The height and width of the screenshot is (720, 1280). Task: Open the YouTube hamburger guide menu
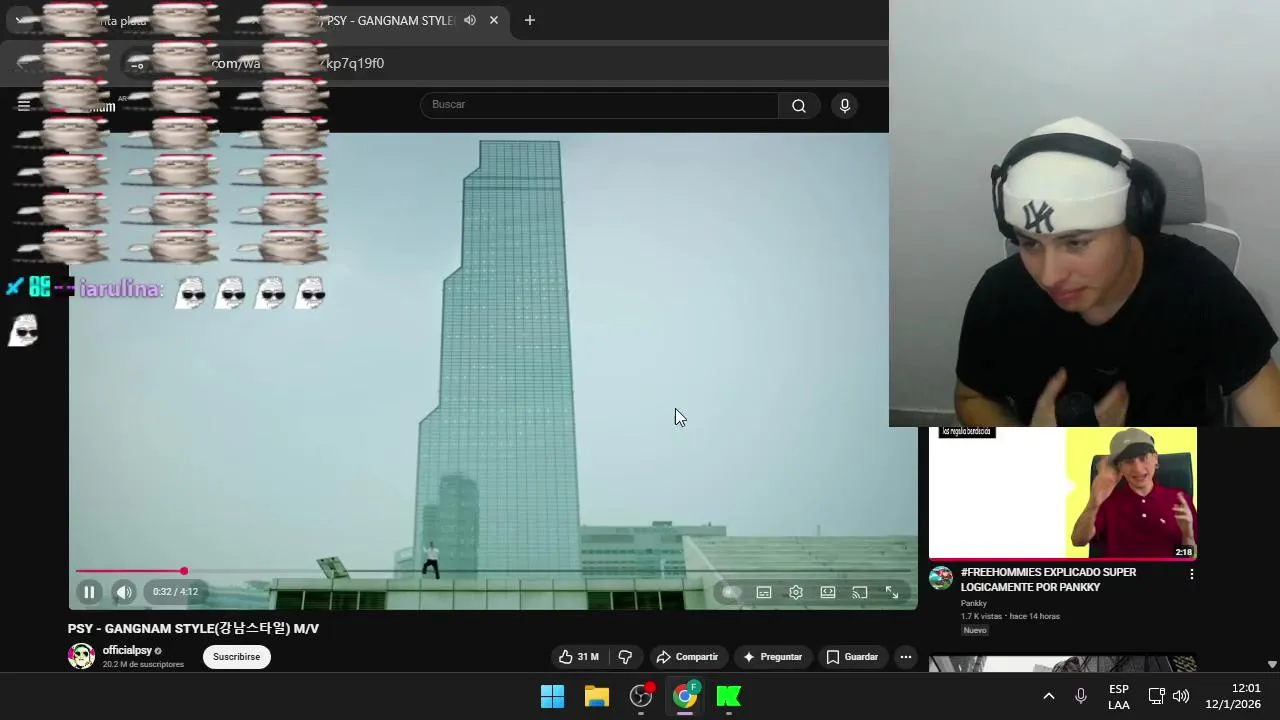click(24, 105)
